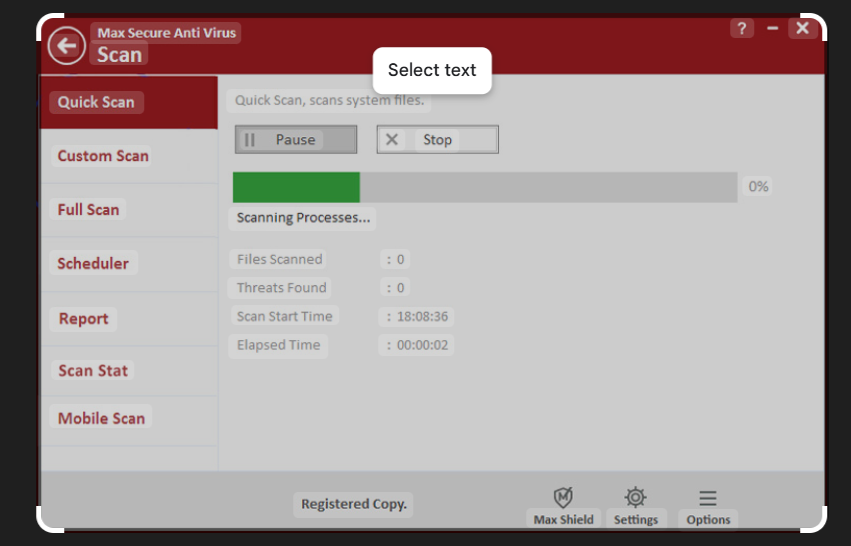851x546 pixels.
Task: Open the Report section
Action: 129,319
